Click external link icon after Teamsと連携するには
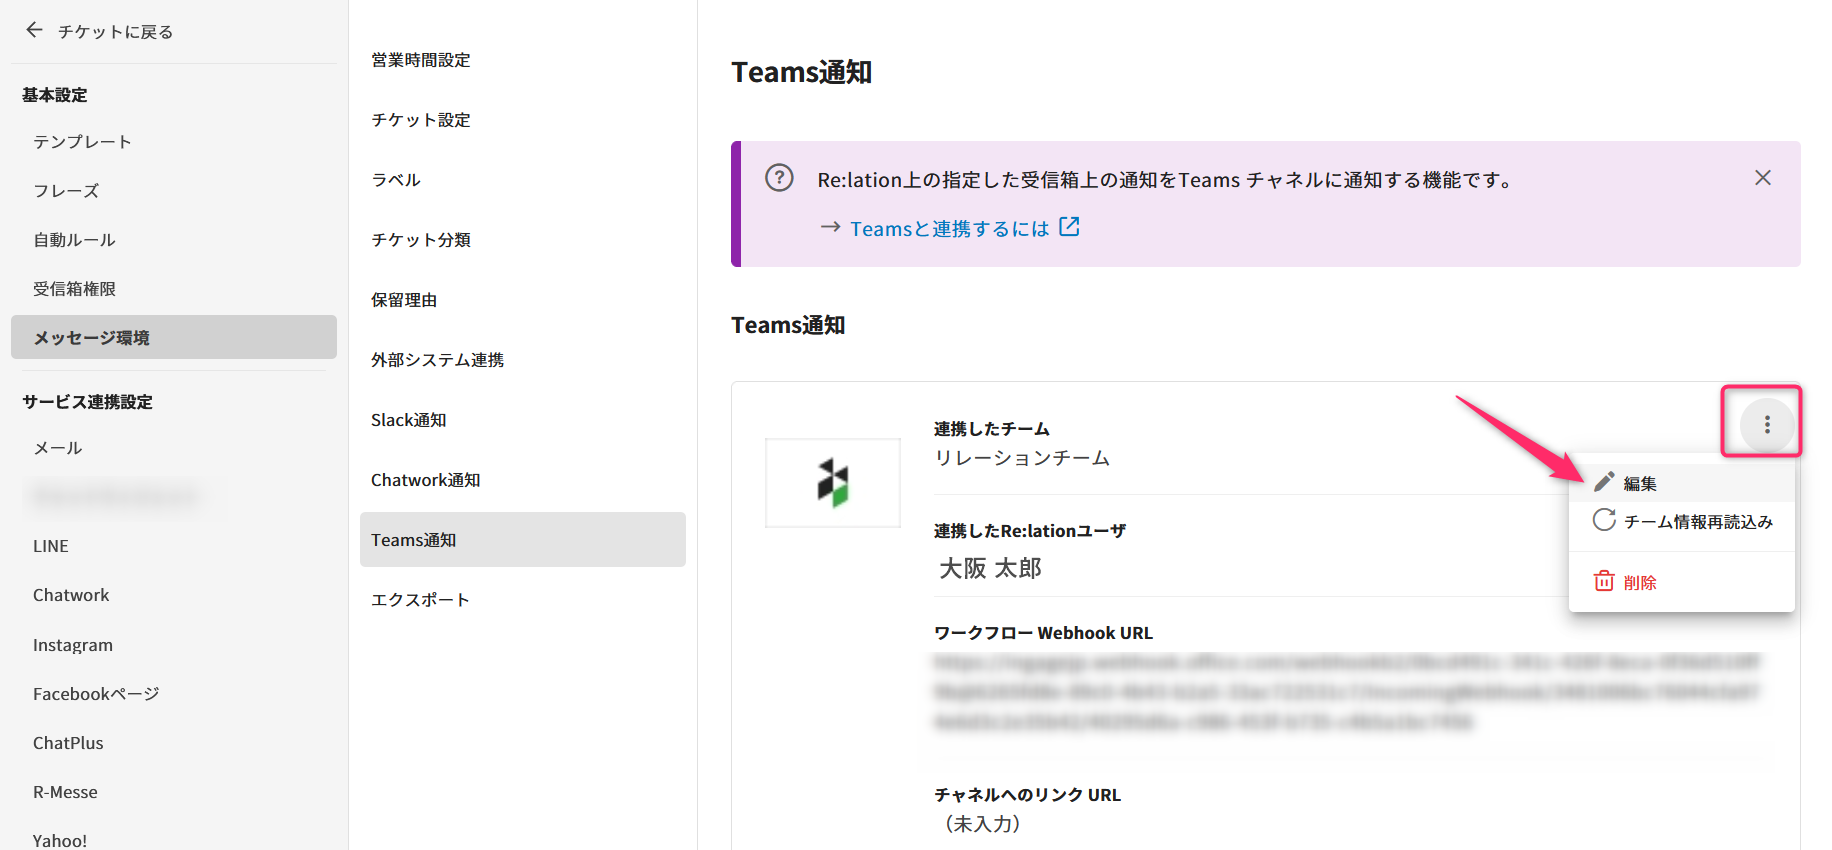The height and width of the screenshot is (850, 1832). coord(1069,227)
